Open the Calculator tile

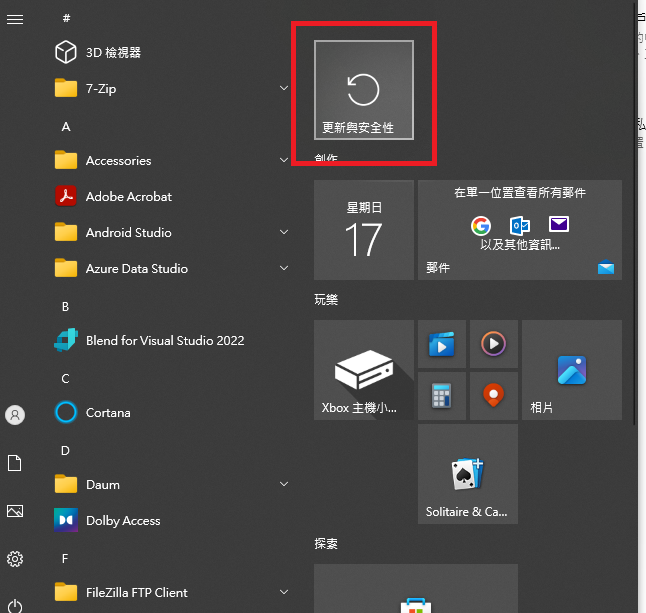[442, 396]
